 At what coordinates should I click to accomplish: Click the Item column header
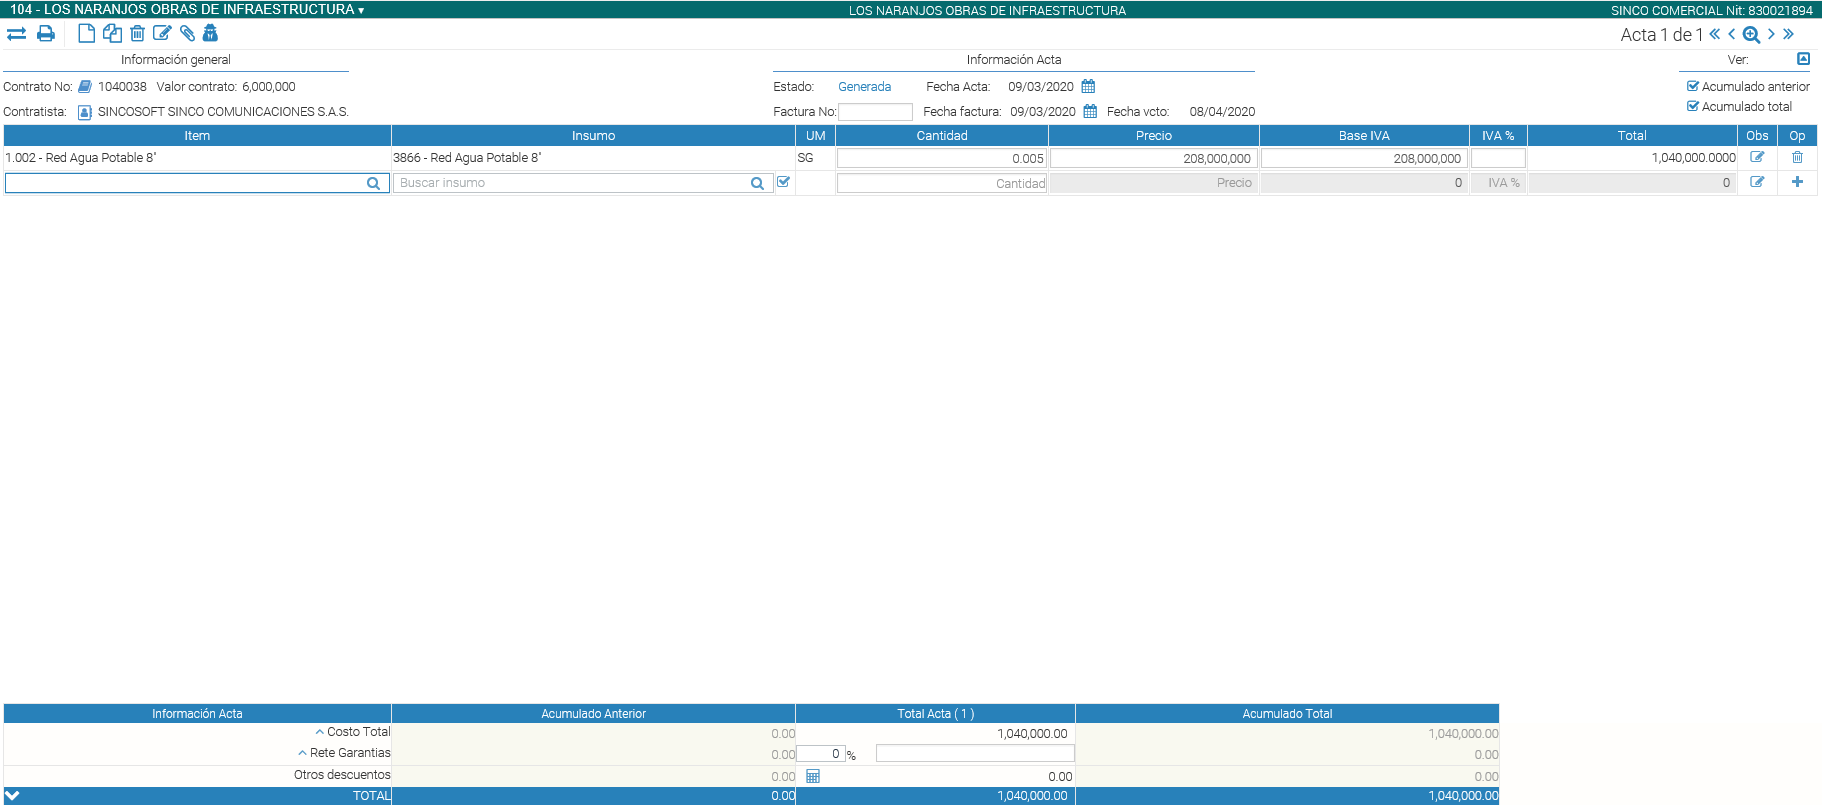tap(197, 135)
